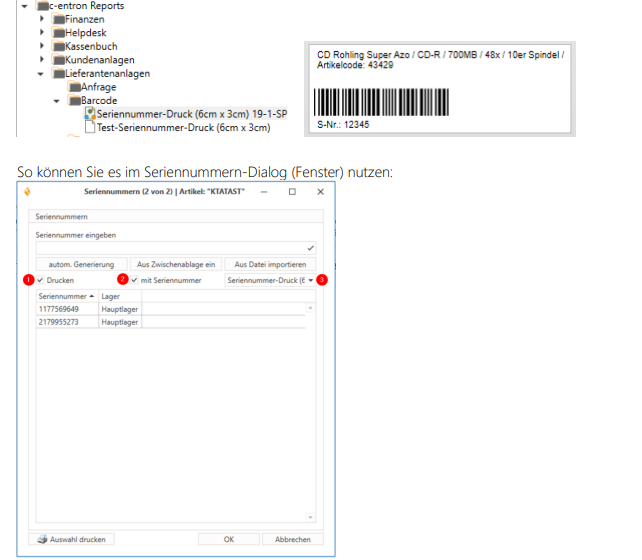Select the Seriennummer-Druck 19-1-SP report icon
Screen dimensions: 642x560
tap(89, 114)
